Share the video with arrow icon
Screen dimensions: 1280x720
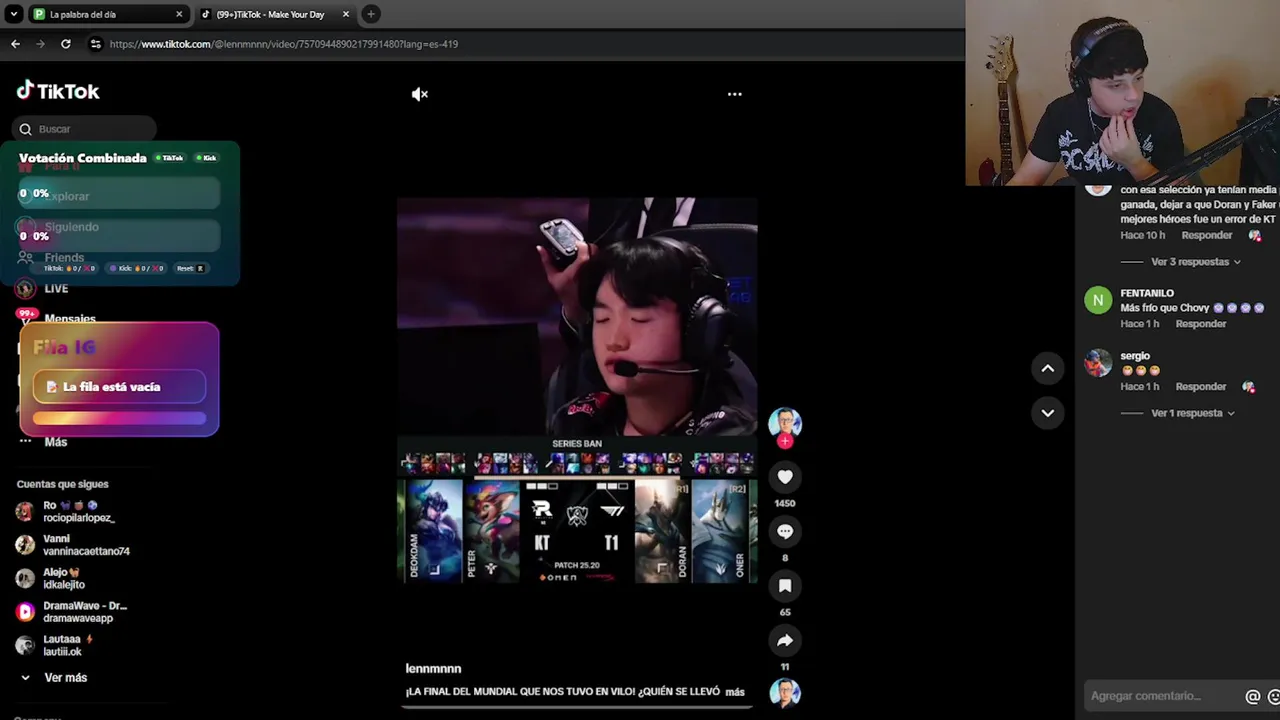[x=785, y=641]
